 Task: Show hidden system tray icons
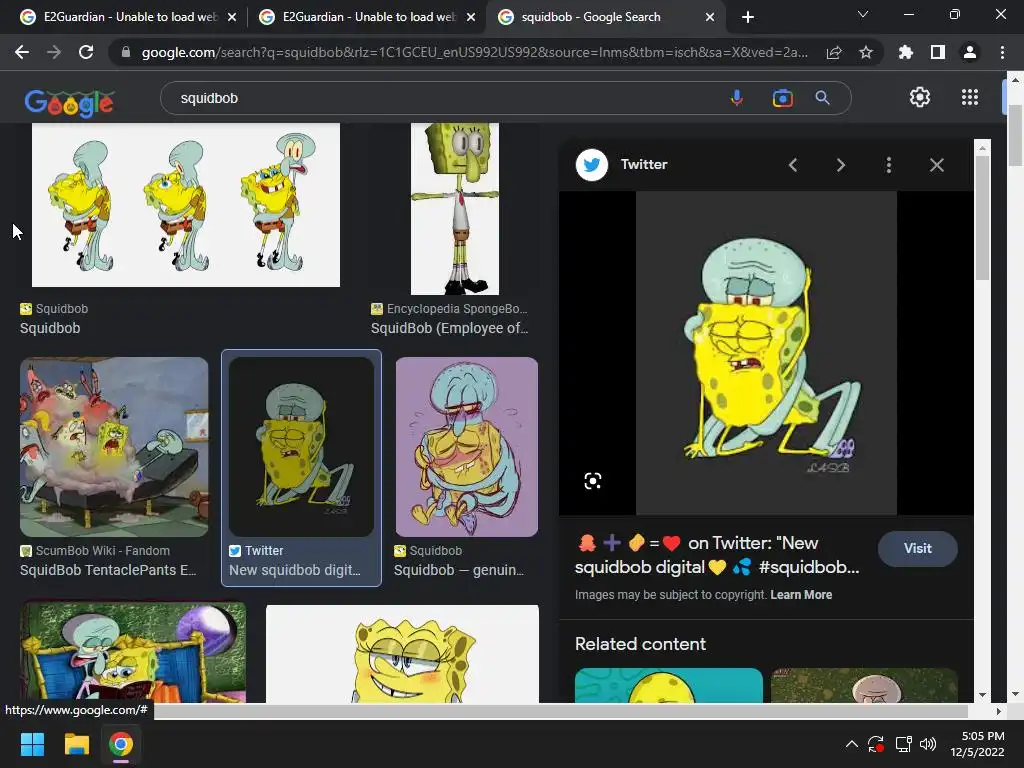click(852, 744)
